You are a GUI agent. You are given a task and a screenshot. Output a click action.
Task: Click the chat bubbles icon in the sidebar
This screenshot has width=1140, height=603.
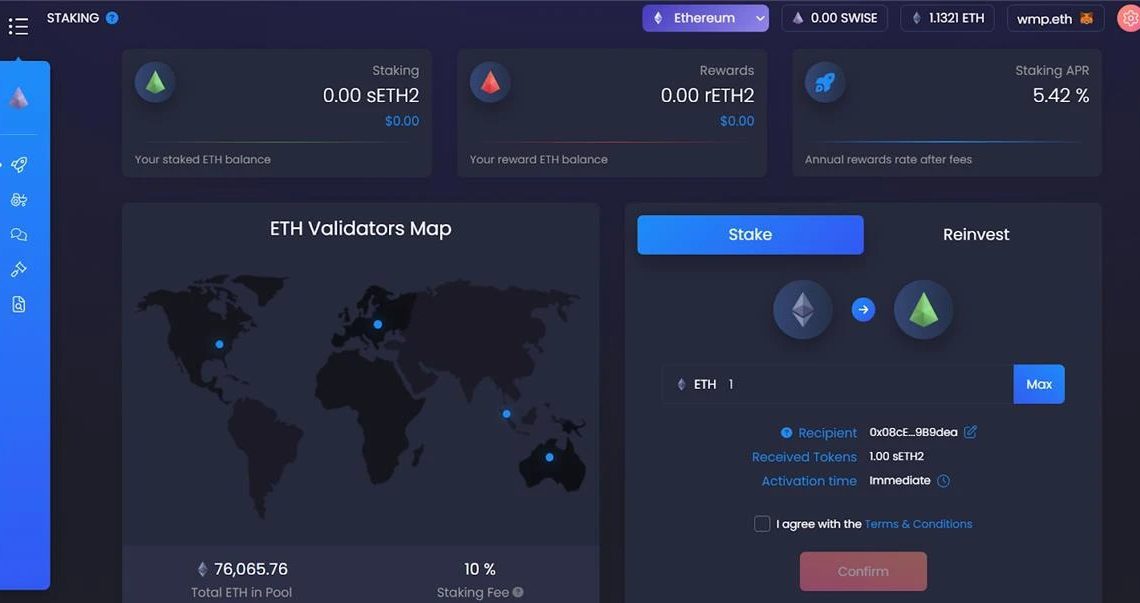(20, 233)
